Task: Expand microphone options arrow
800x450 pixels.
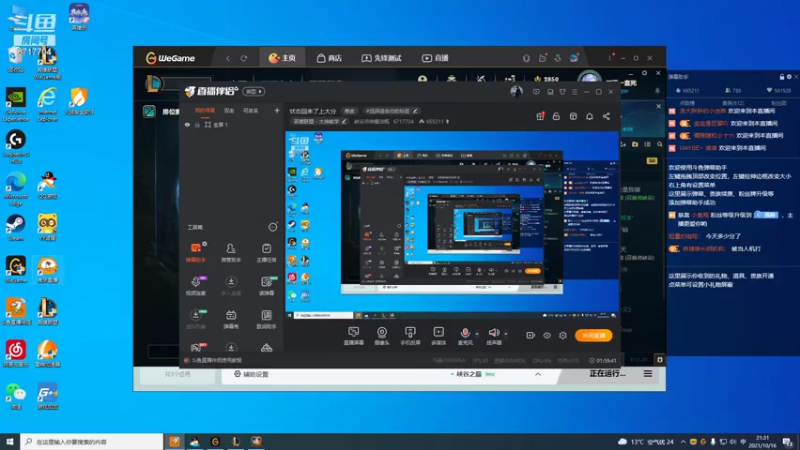Action: pyautogui.click(x=477, y=334)
